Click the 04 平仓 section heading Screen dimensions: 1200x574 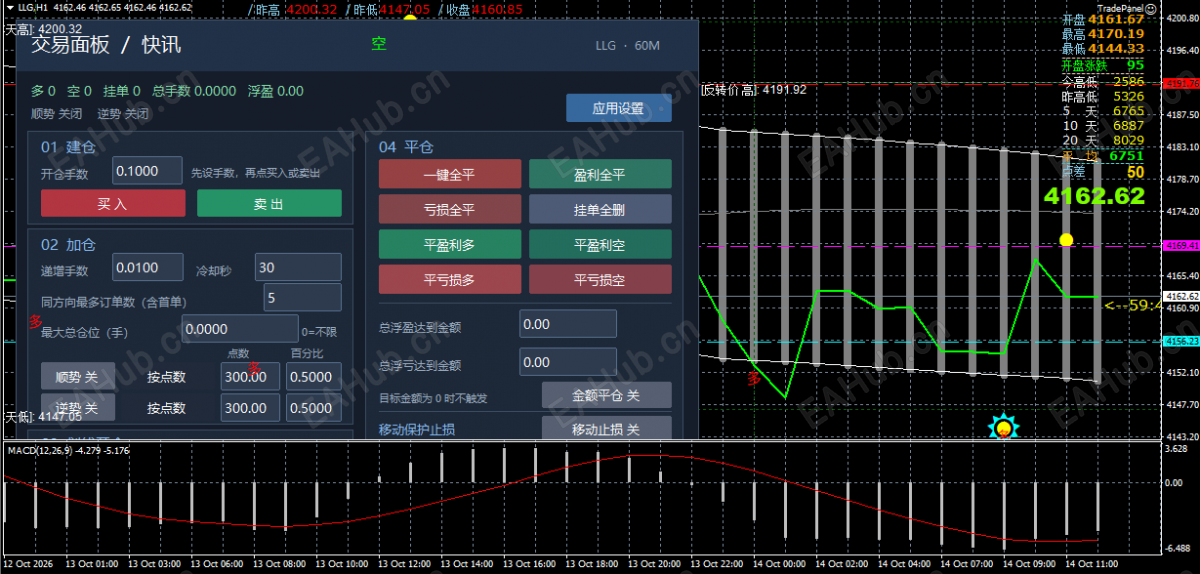coord(406,147)
